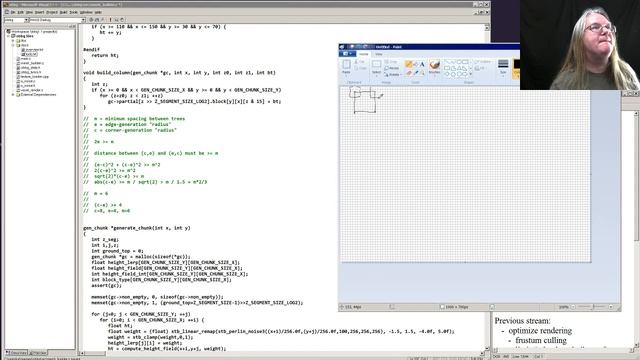Click the Paint zoom slider
640x360 pixels.
coord(592,307)
